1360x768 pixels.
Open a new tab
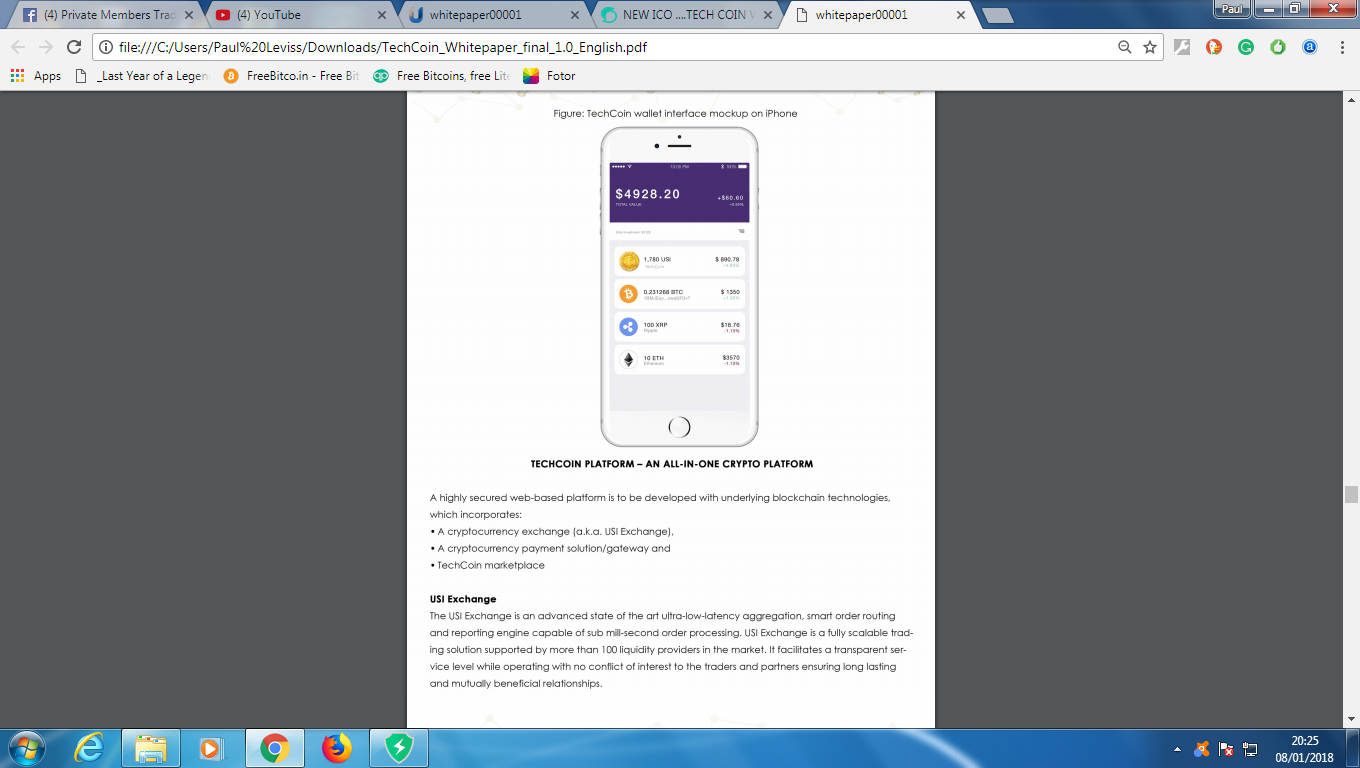click(998, 16)
